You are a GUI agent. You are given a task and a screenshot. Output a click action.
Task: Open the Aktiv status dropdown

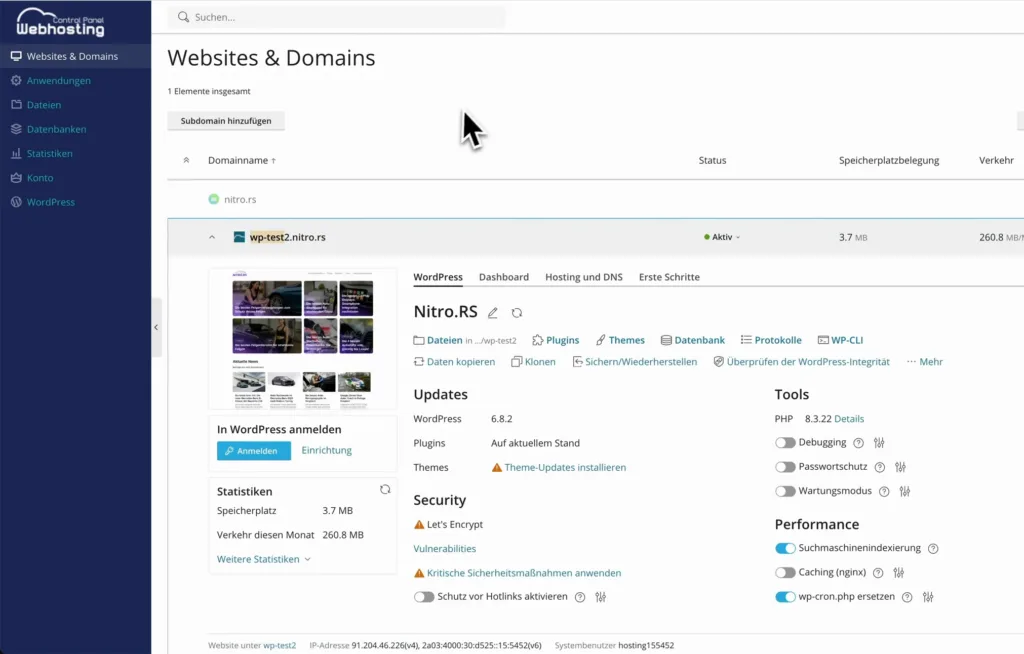tap(722, 237)
